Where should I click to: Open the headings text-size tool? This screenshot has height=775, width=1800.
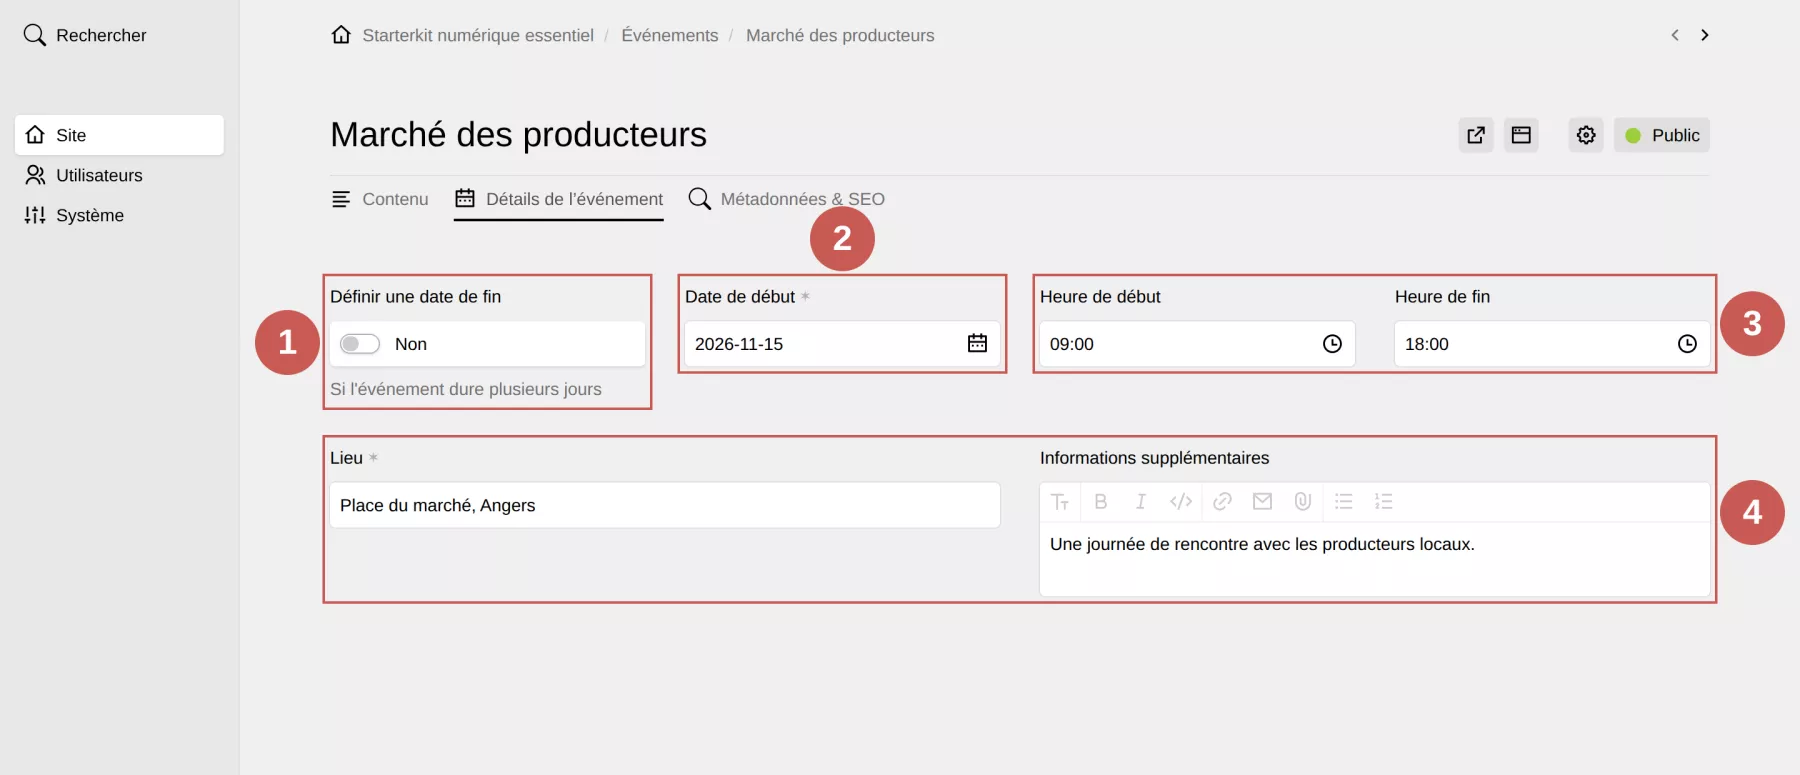(x=1060, y=502)
